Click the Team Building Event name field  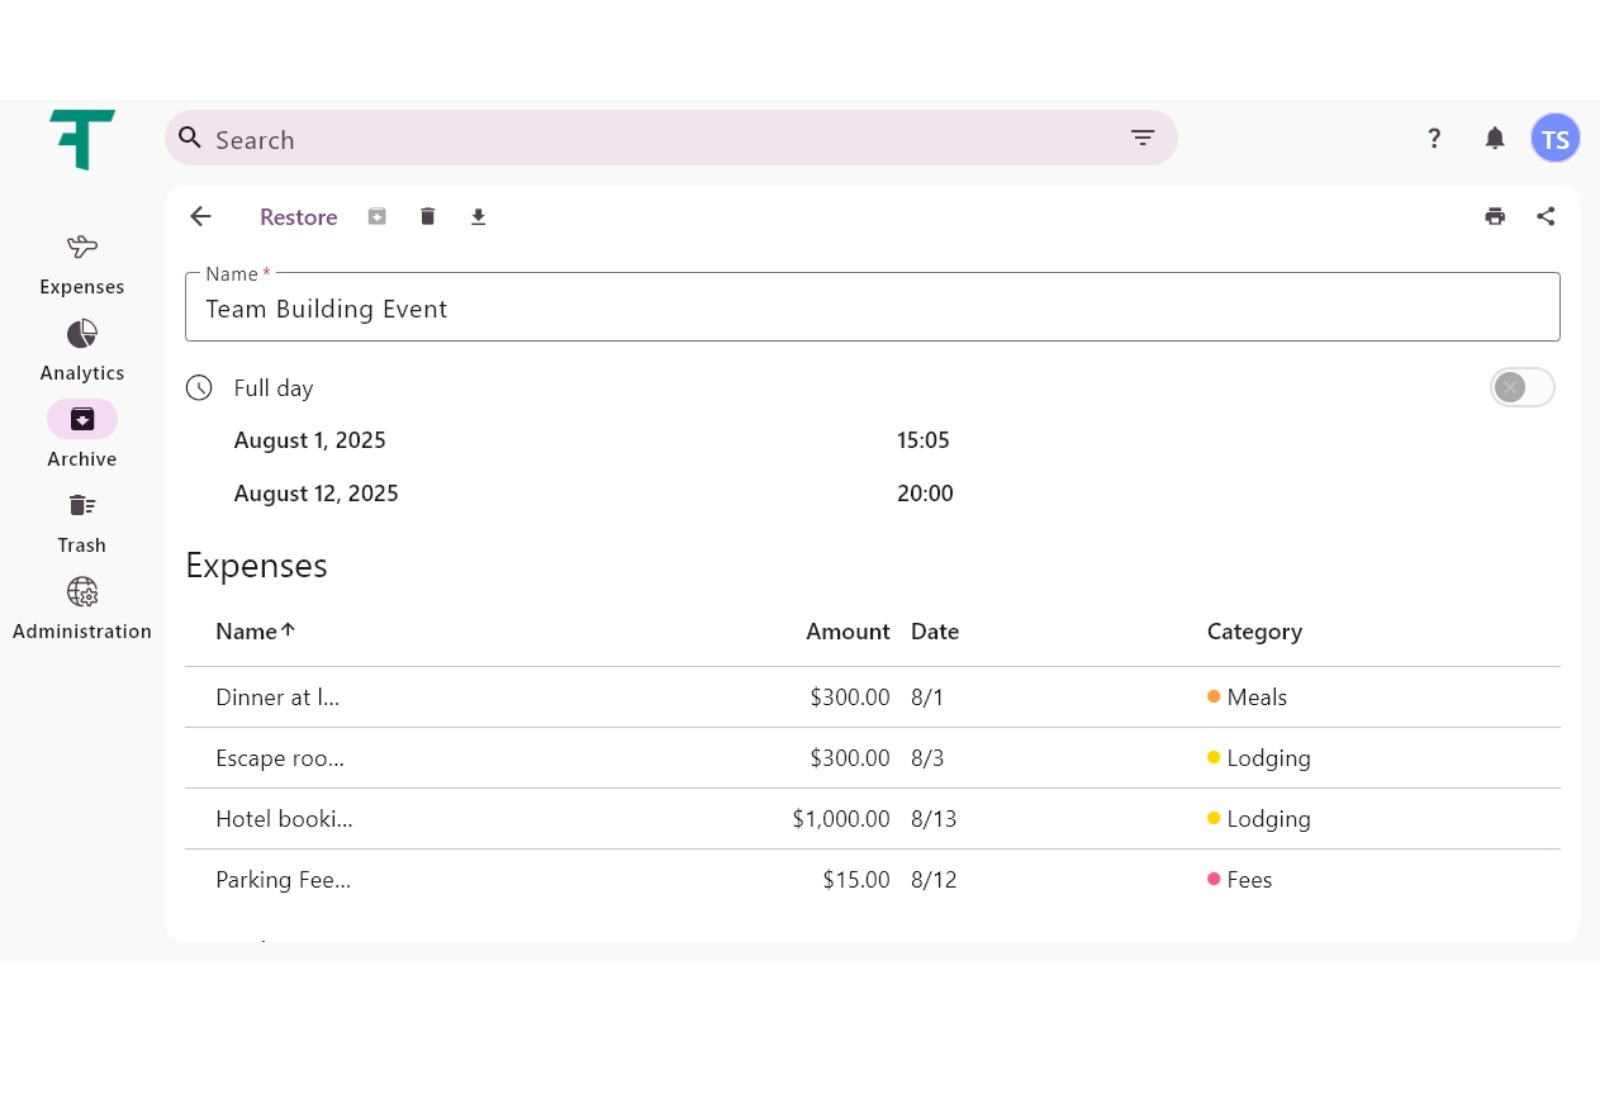click(x=870, y=309)
